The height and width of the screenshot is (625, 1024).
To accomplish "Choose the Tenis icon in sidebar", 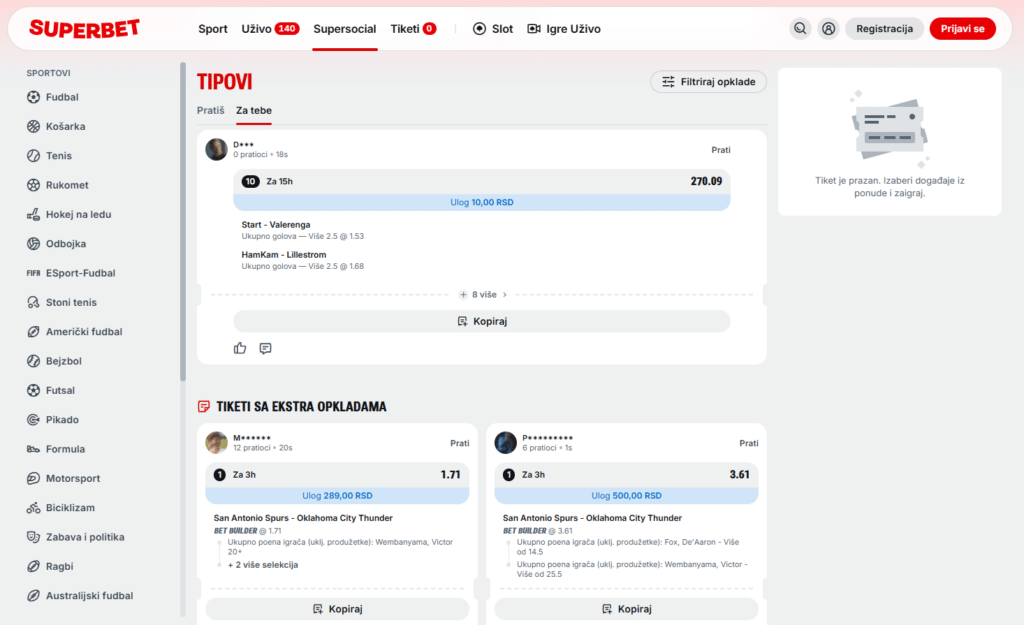I will pos(33,156).
